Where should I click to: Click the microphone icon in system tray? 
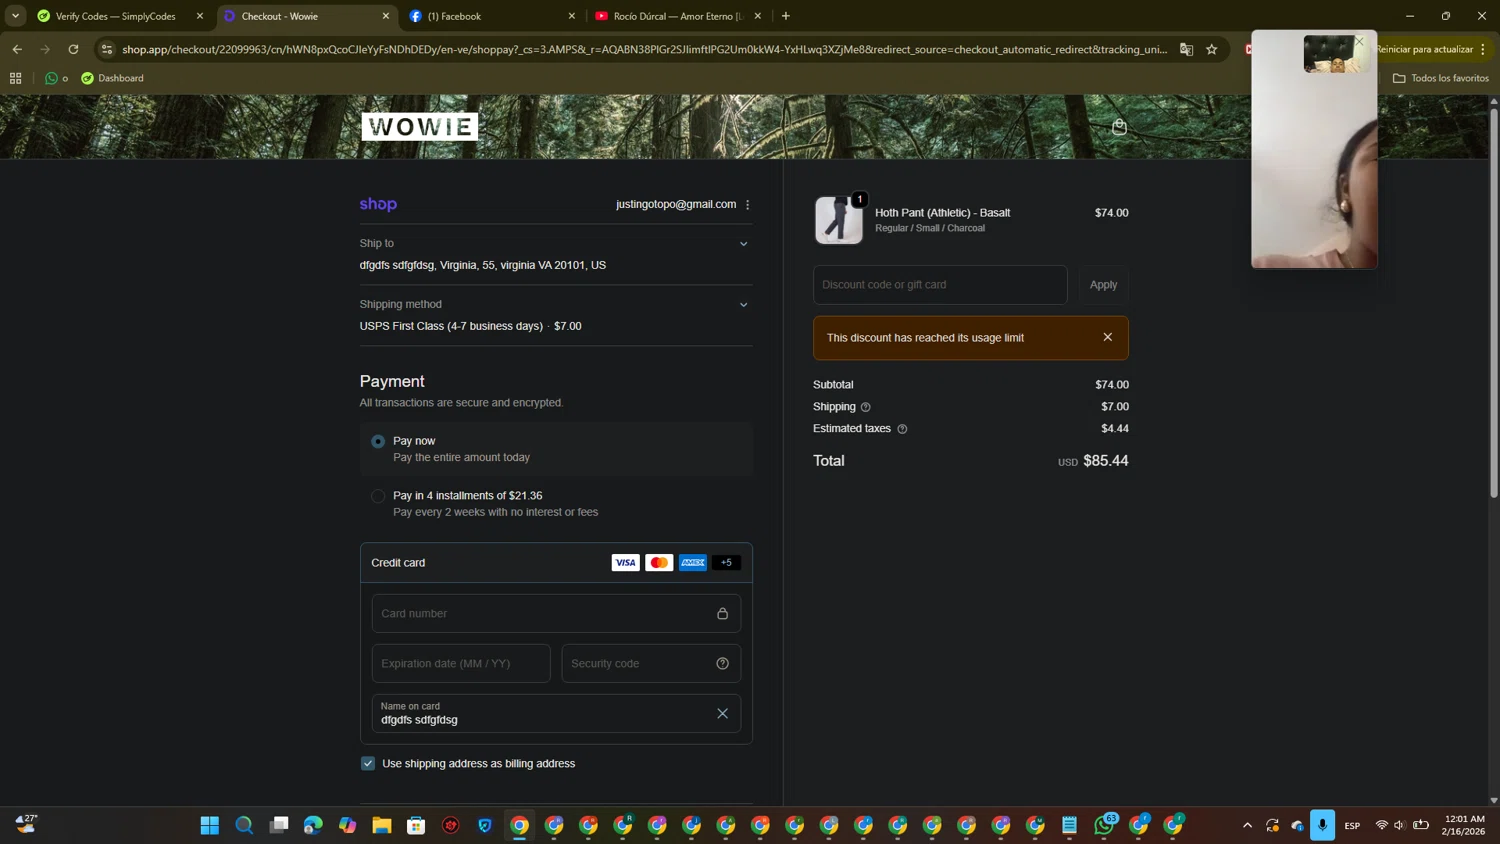(x=1322, y=825)
